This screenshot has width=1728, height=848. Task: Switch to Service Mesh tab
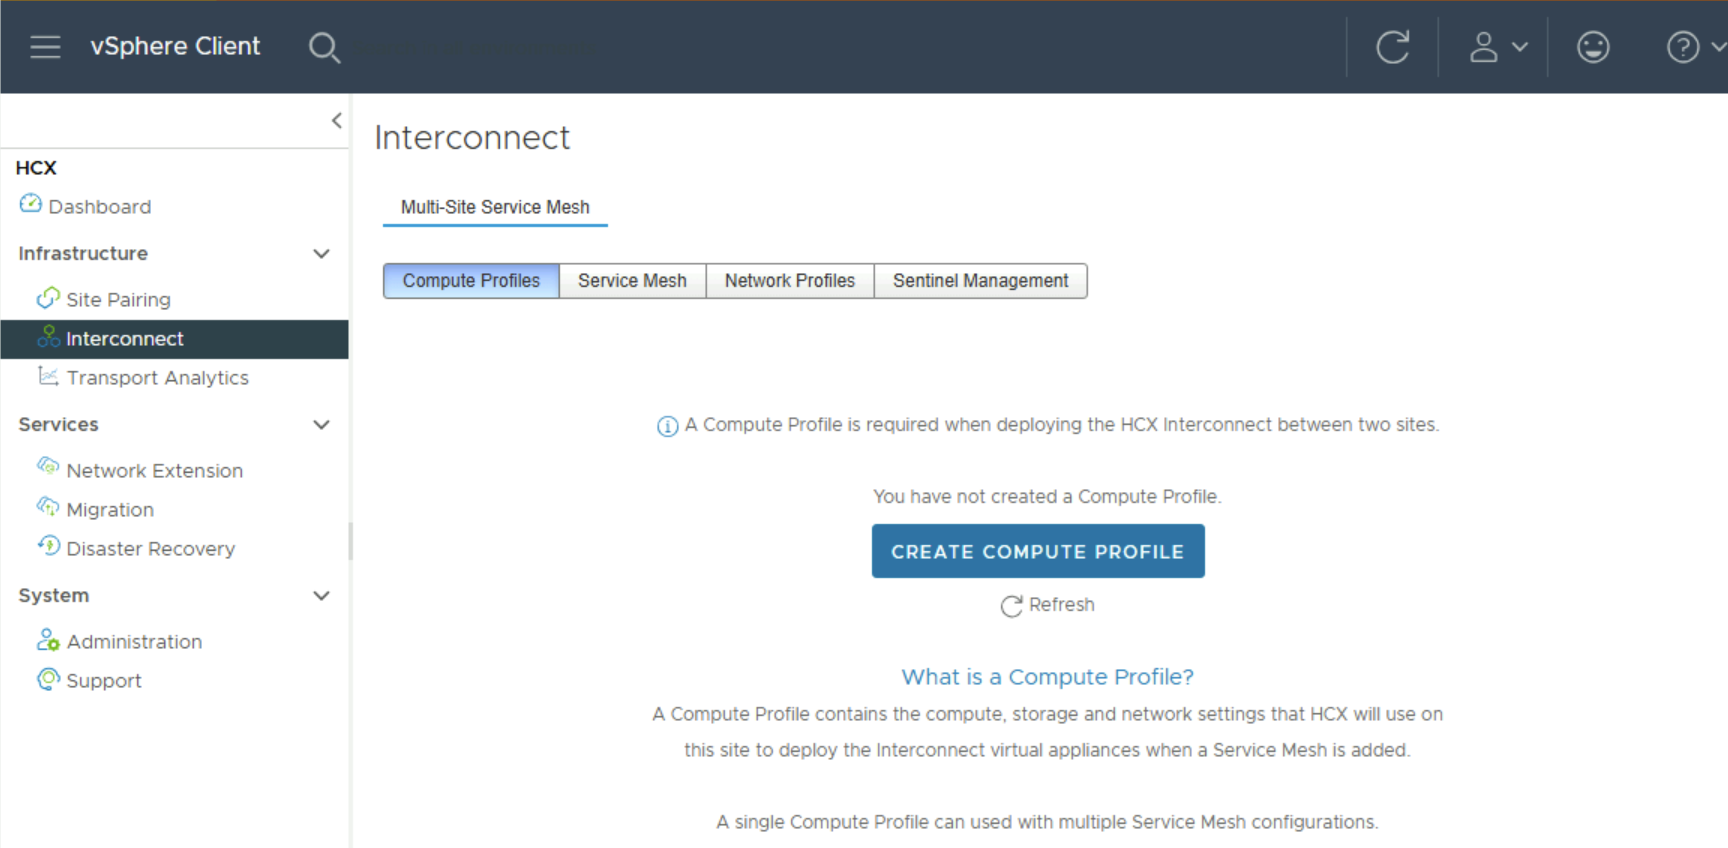[x=632, y=281]
